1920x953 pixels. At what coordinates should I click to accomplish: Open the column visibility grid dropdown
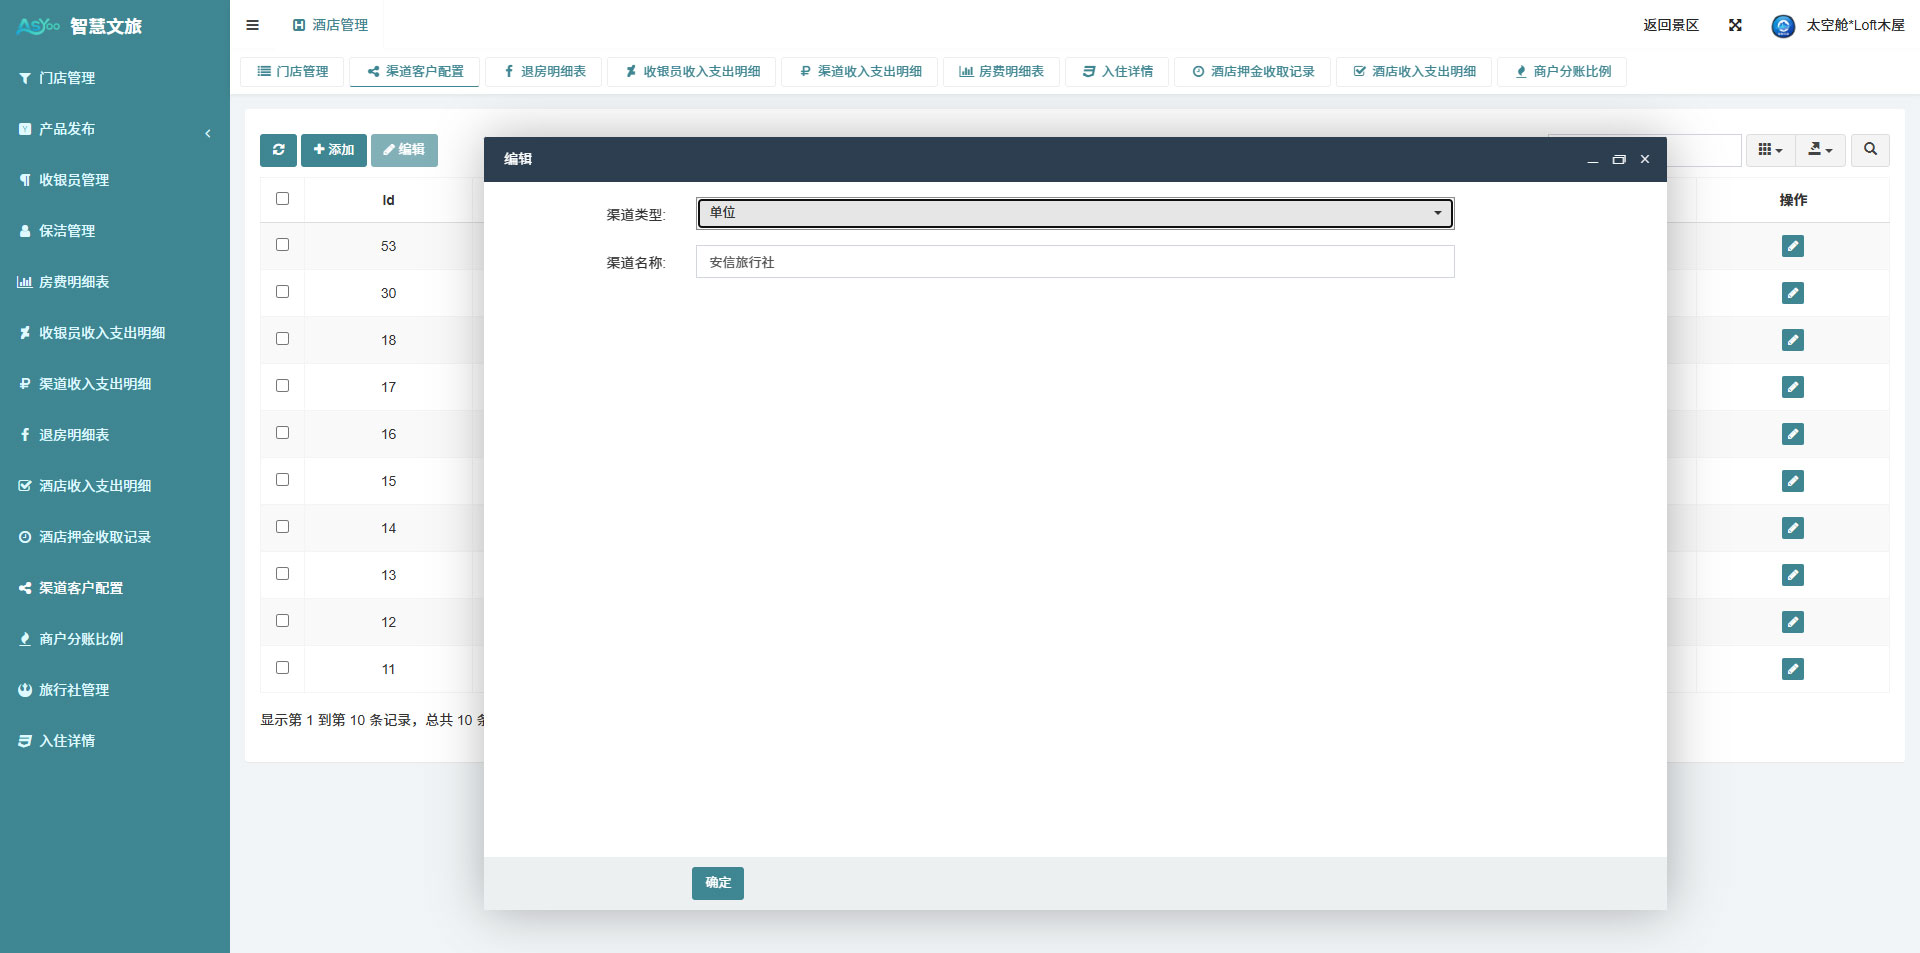[1770, 150]
